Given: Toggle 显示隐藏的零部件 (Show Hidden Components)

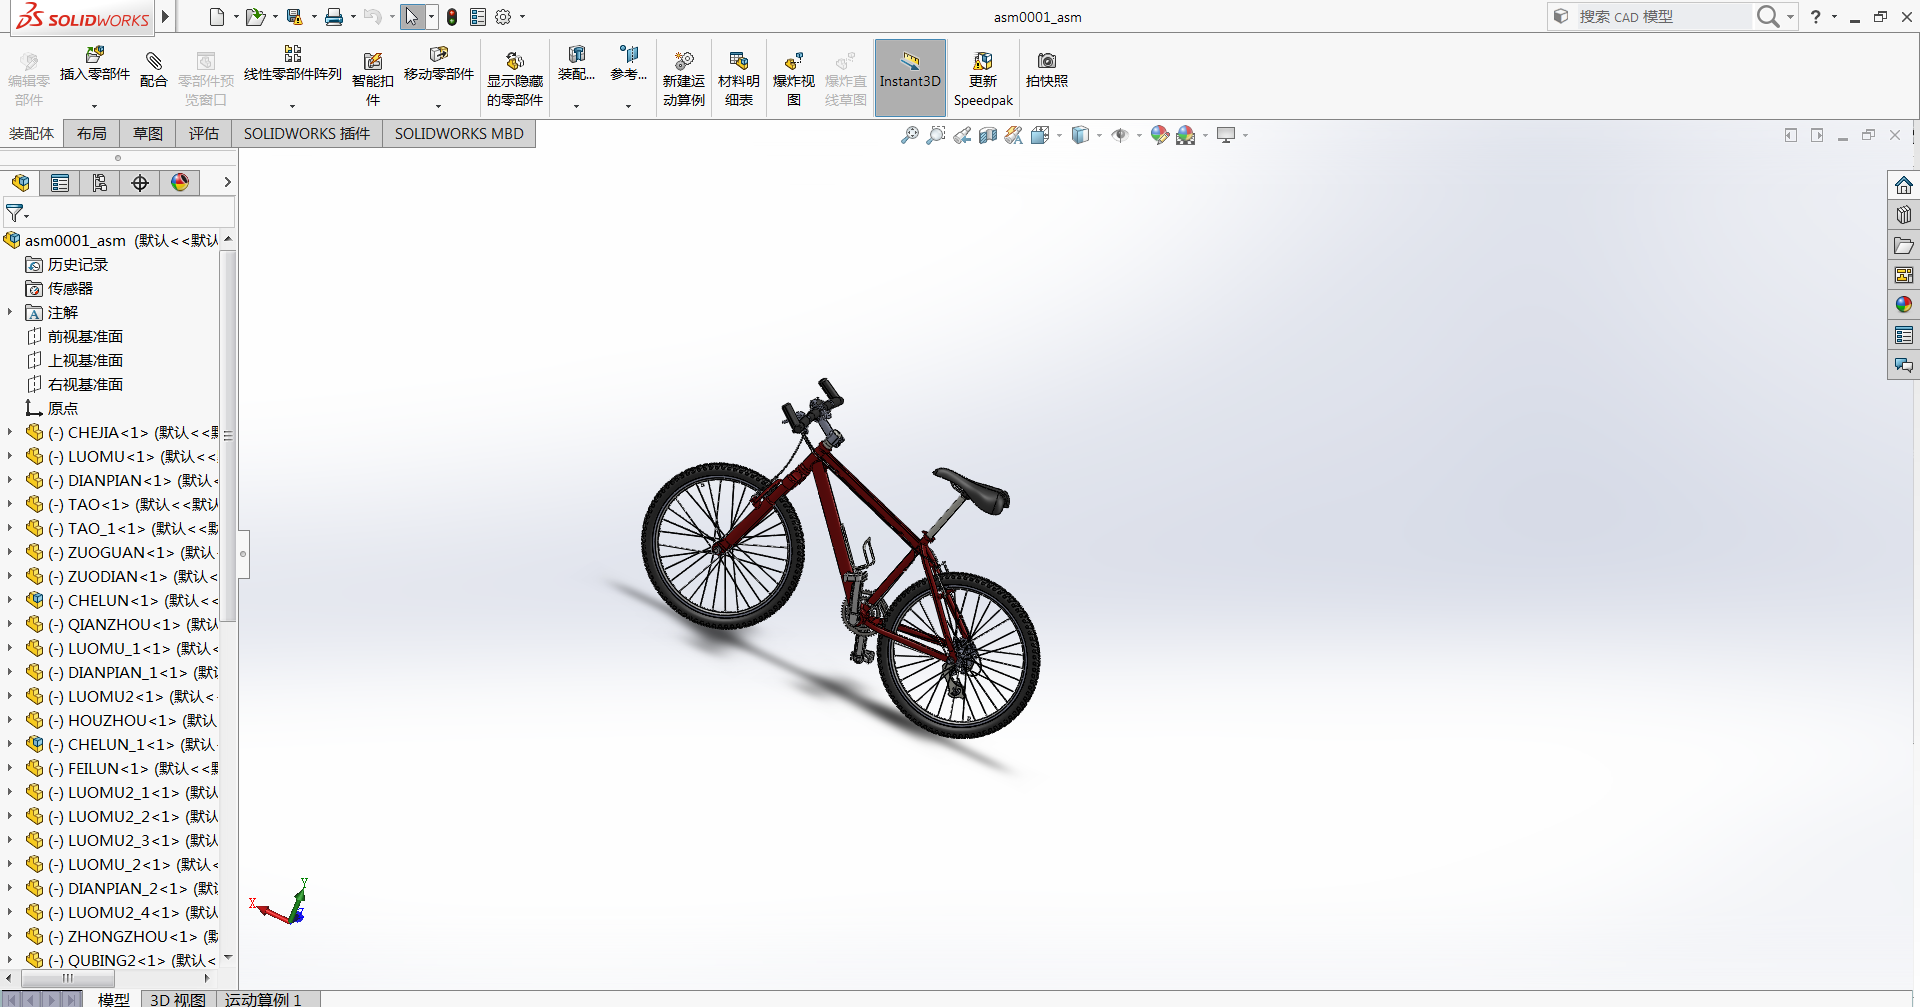Looking at the screenshot, I should pyautogui.click(x=514, y=77).
